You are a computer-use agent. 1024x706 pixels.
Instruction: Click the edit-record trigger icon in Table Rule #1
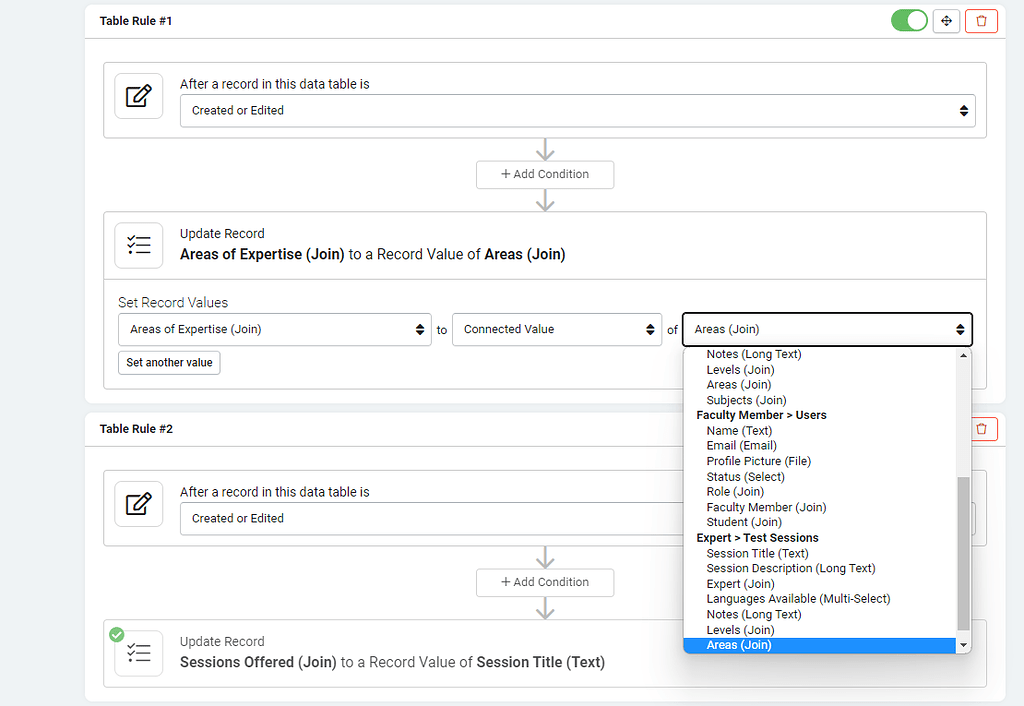click(138, 95)
